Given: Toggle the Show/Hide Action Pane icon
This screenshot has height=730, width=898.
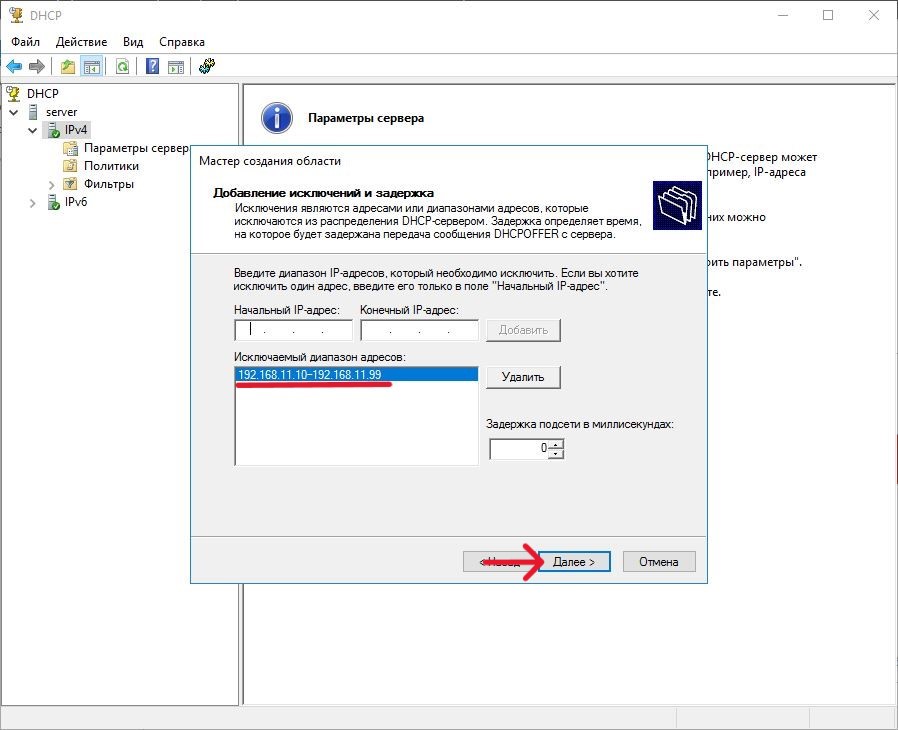Looking at the screenshot, I should [176, 67].
